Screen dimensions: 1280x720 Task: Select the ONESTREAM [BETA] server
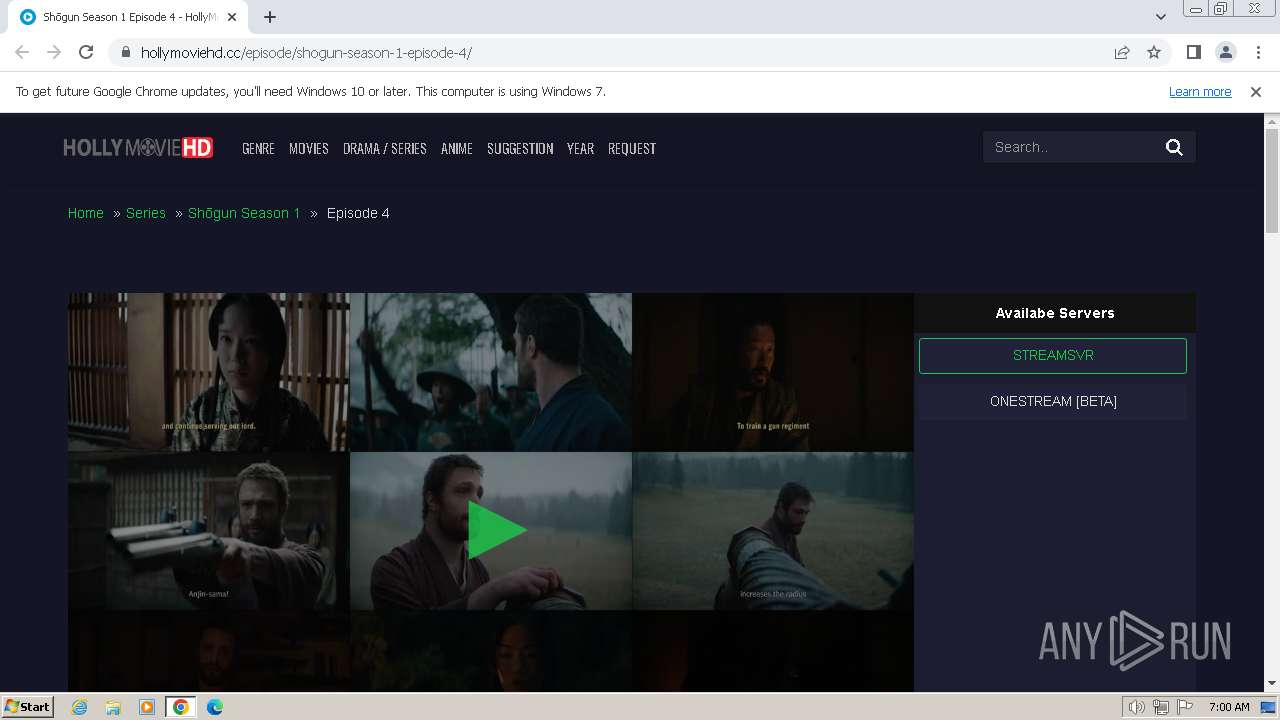point(1053,401)
